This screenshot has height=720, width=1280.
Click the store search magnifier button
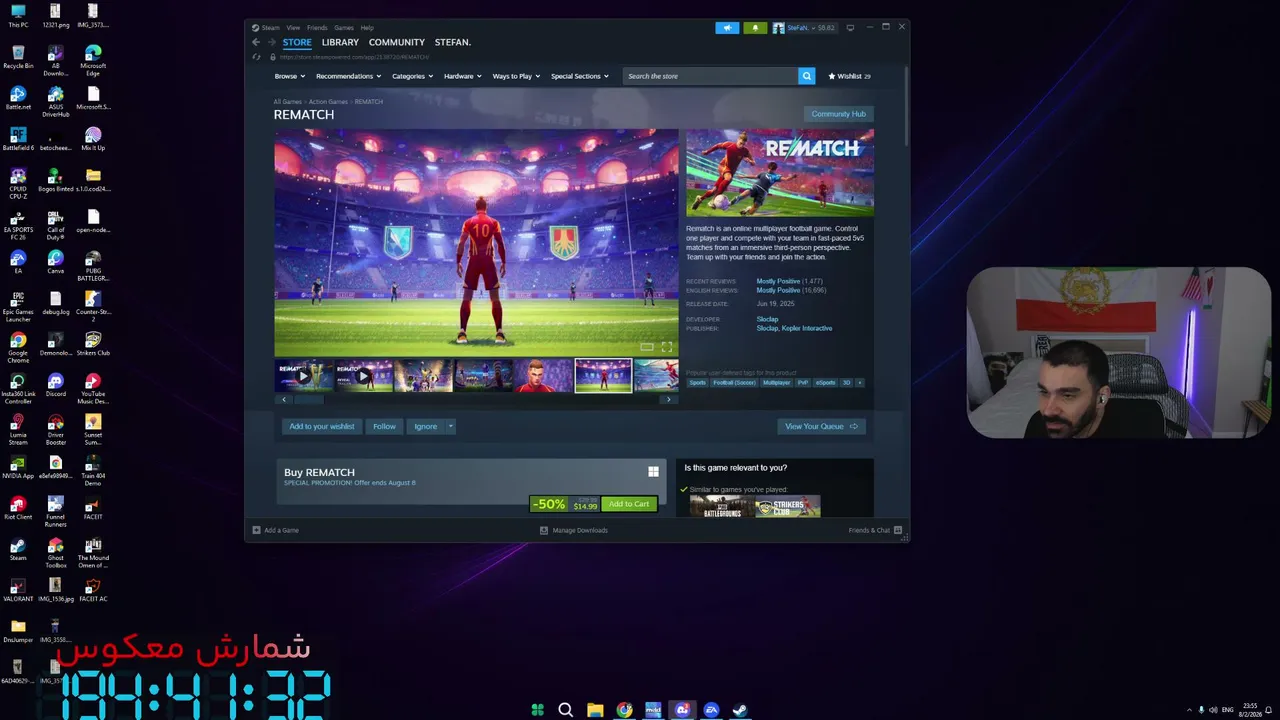click(x=806, y=76)
